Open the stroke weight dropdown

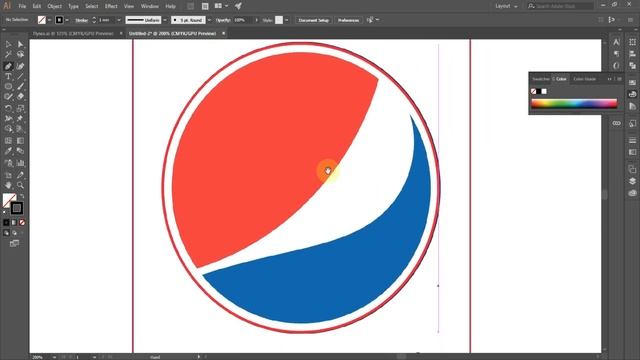pos(119,20)
